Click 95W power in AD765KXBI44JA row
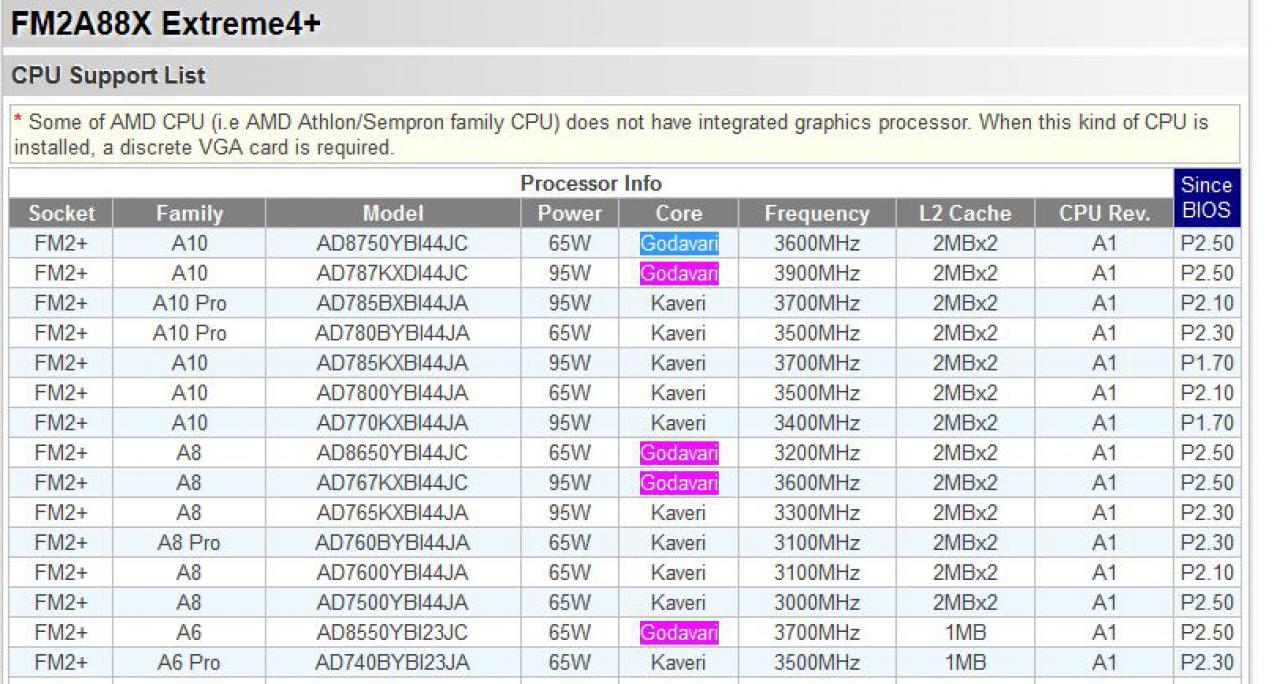Screen dimensions: 1280x684 (x=570, y=513)
